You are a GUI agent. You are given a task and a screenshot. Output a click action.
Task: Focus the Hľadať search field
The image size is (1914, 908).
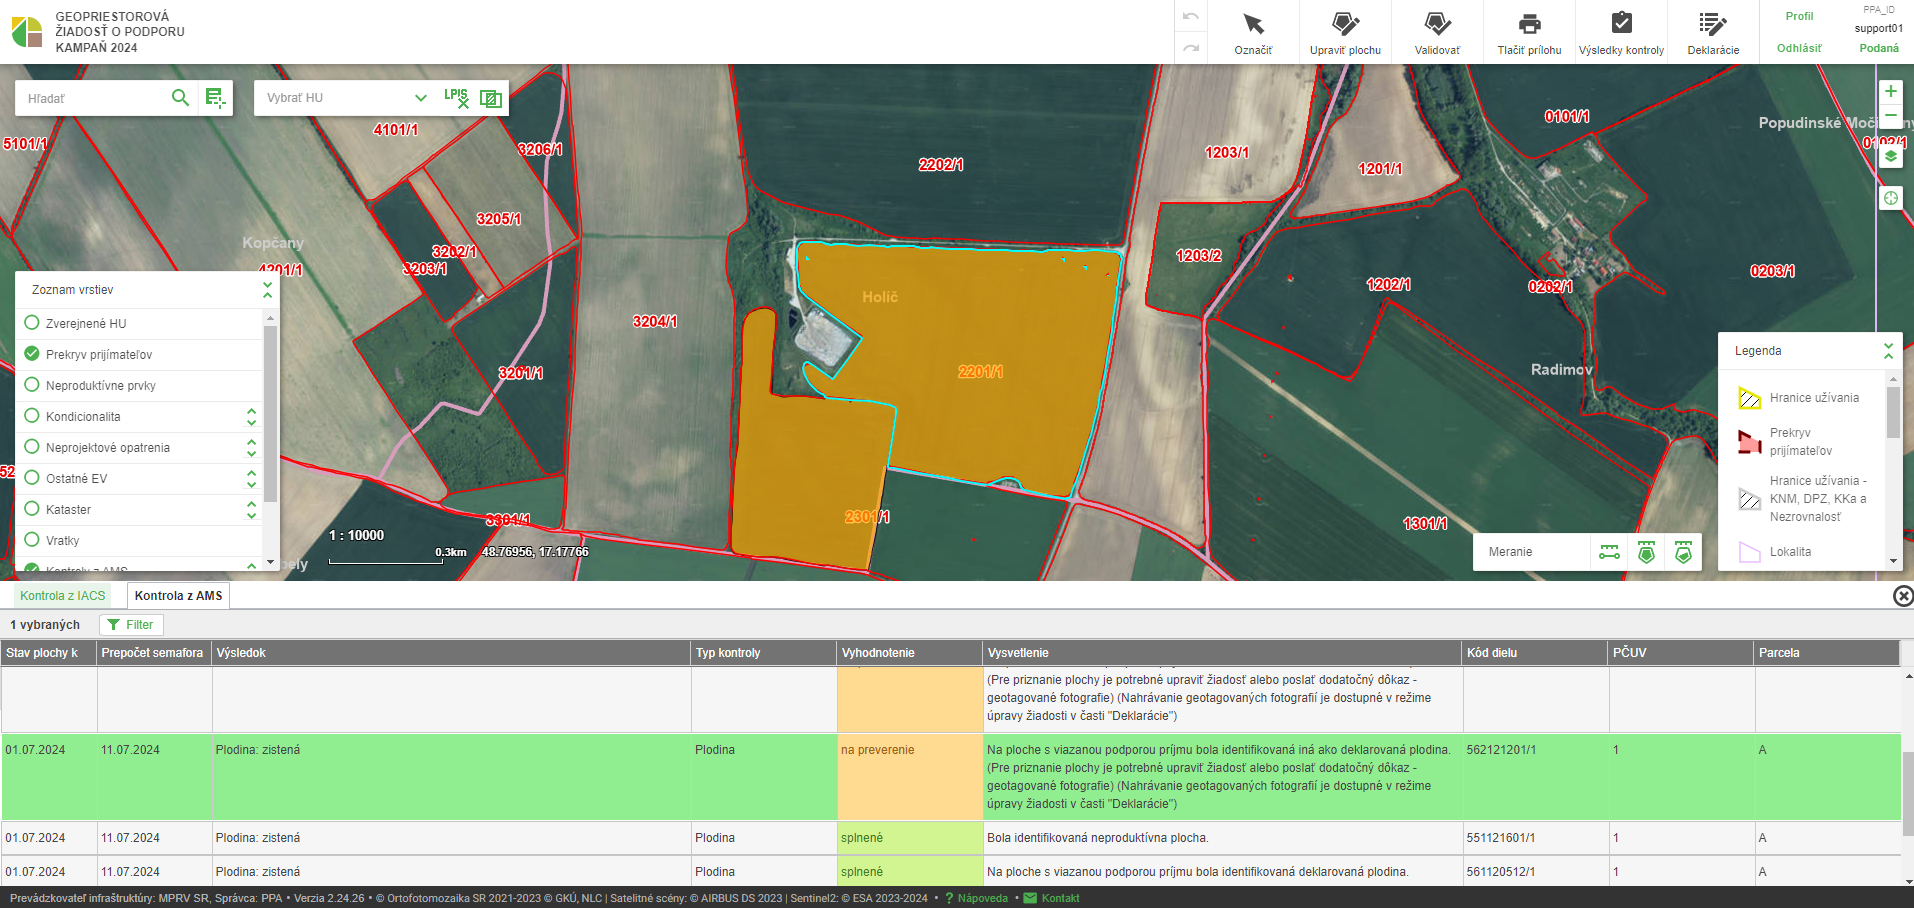(x=95, y=98)
